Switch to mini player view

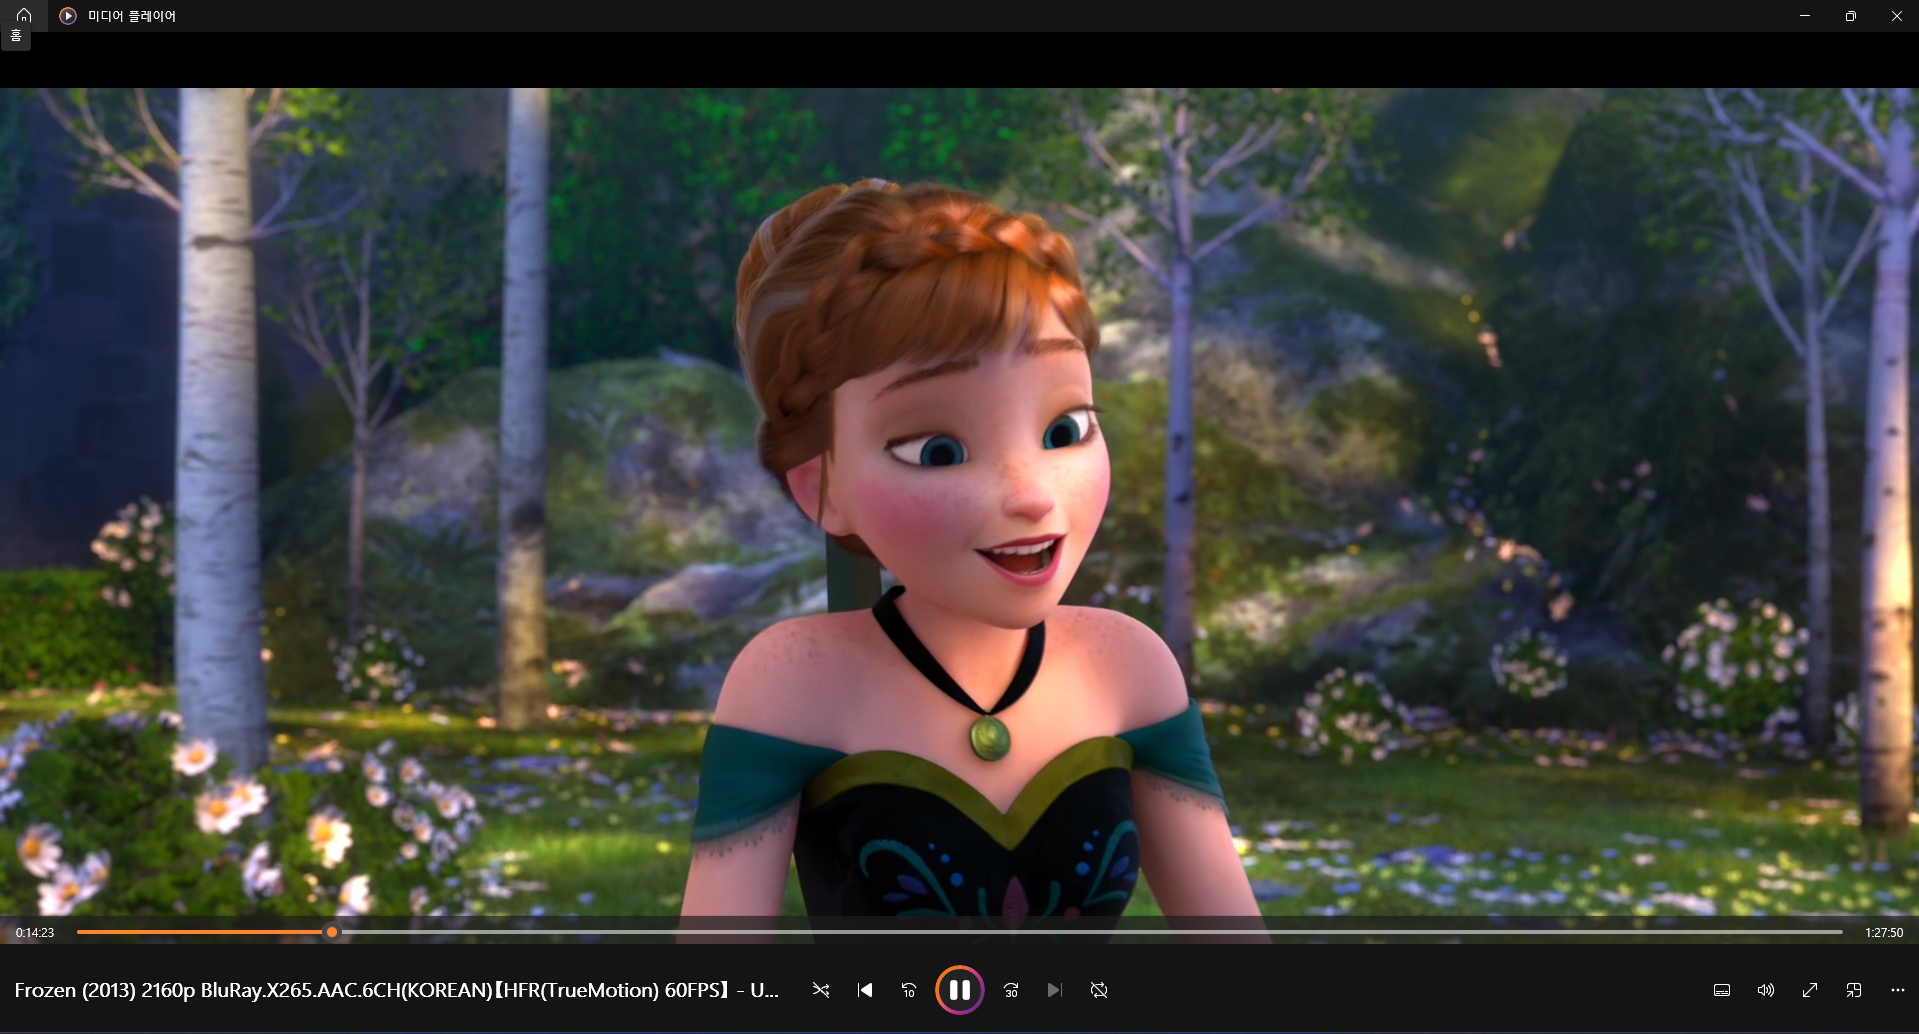1854,990
